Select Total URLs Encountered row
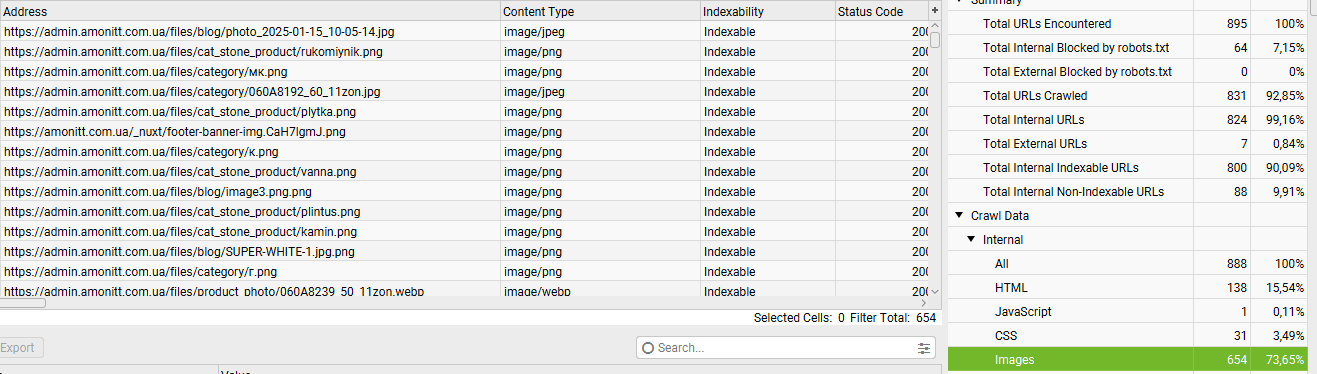1317x374 pixels. point(1127,23)
